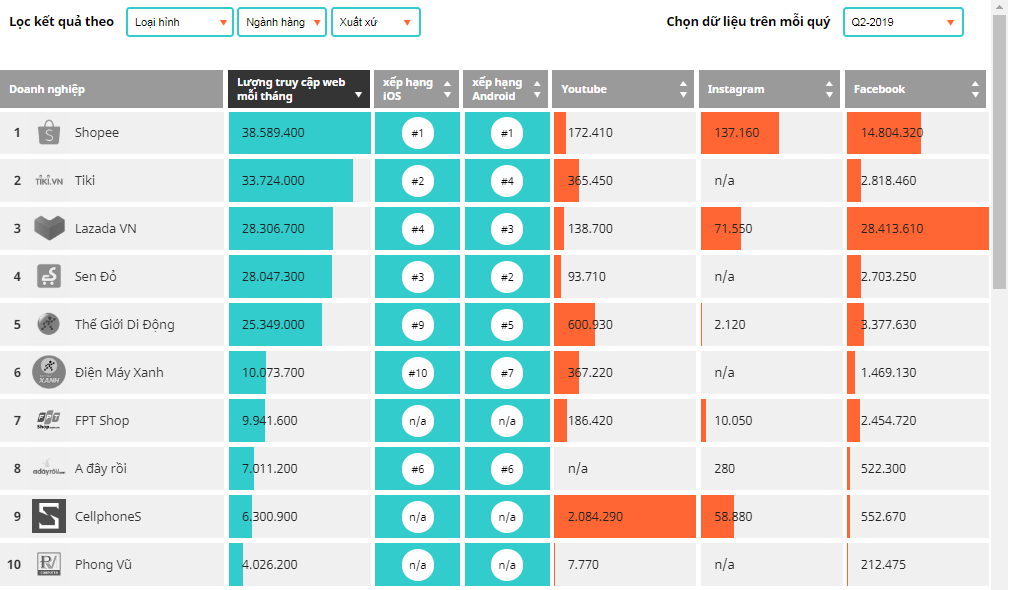The image size is (1016, 590).
Task: Click the Thế Giới Di Động logo
Action: click(49, 324)
